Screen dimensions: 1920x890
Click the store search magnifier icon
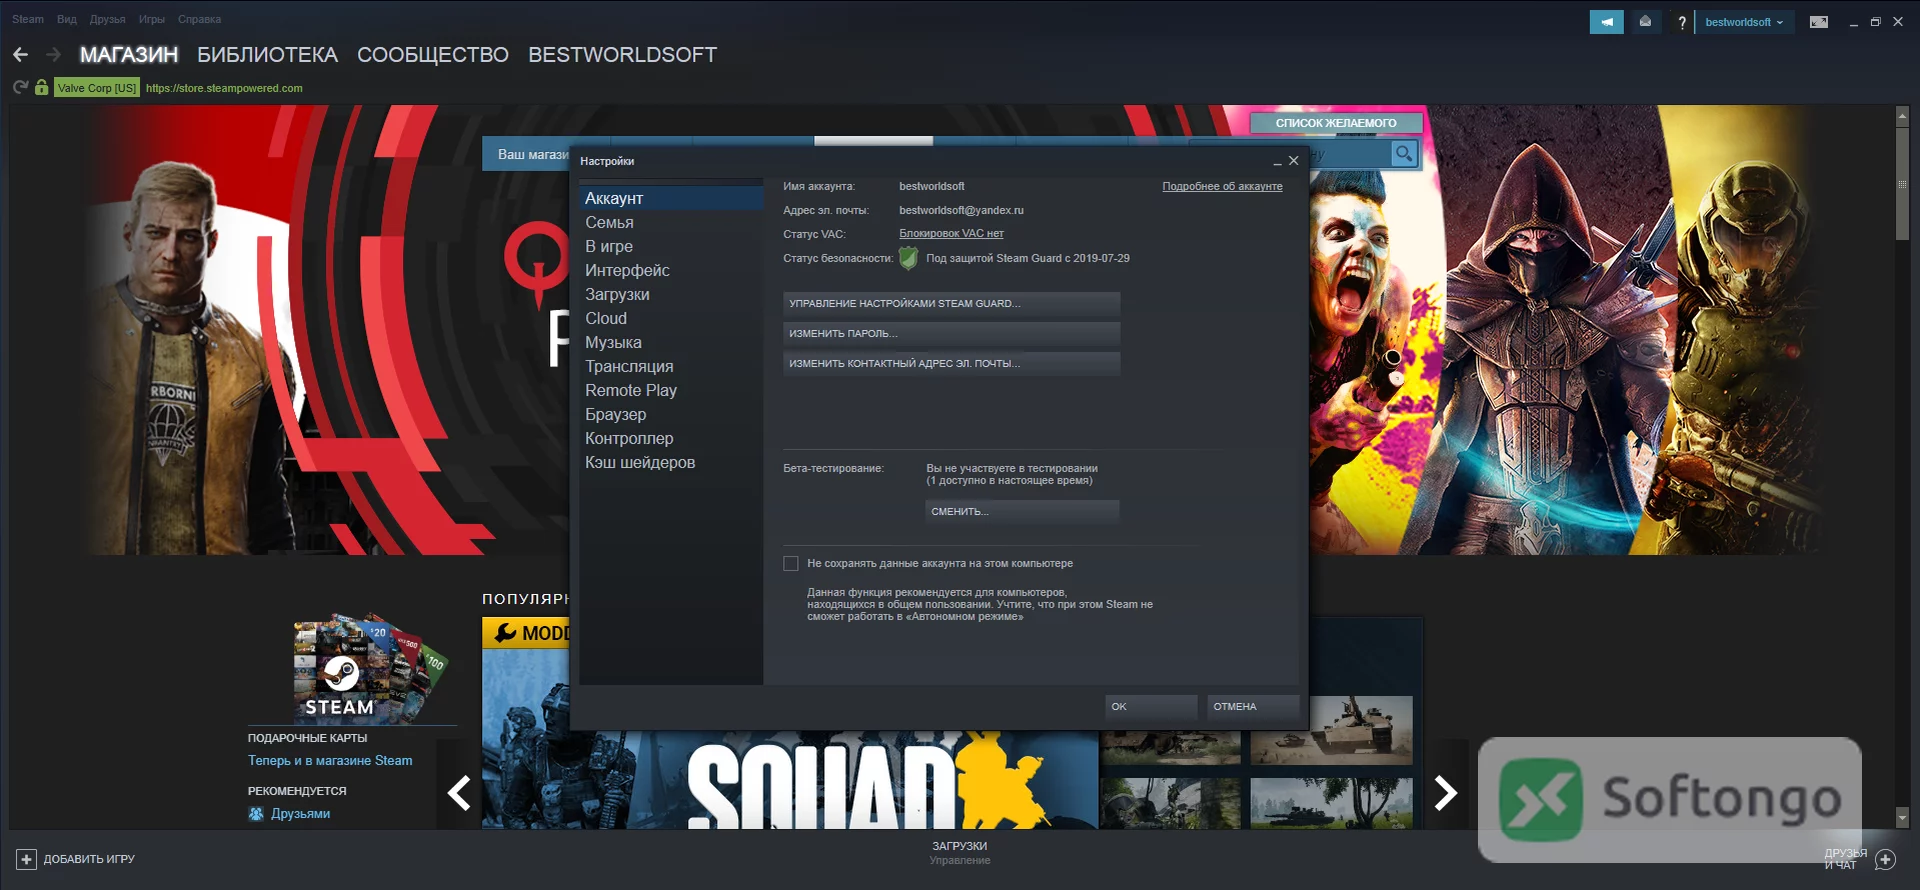(x=1404, y=154)
